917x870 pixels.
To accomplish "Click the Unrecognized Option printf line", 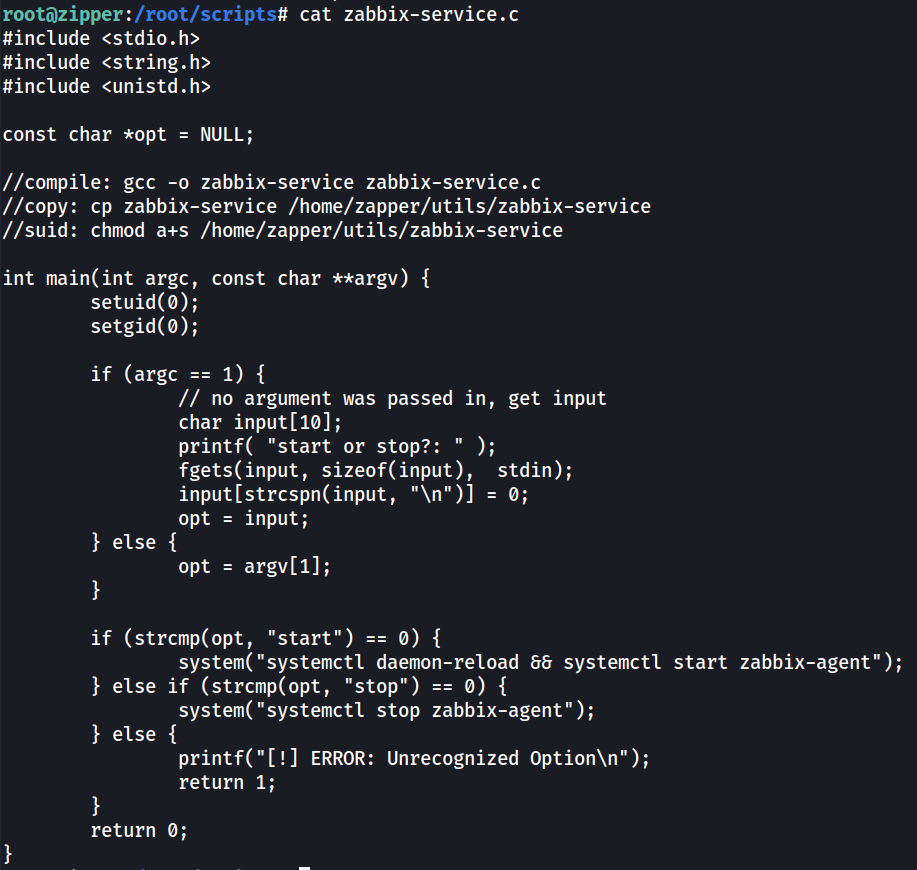I will (x=414, y=758).
